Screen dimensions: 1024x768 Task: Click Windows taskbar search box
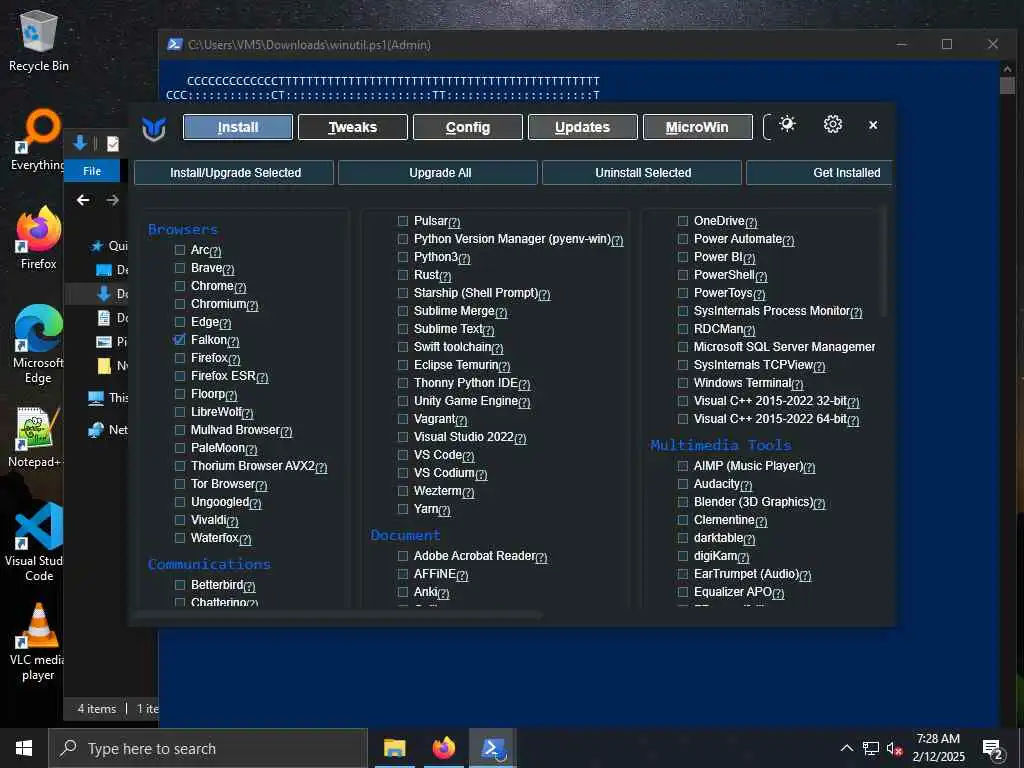pyautogui.click(x=208, y=748)
